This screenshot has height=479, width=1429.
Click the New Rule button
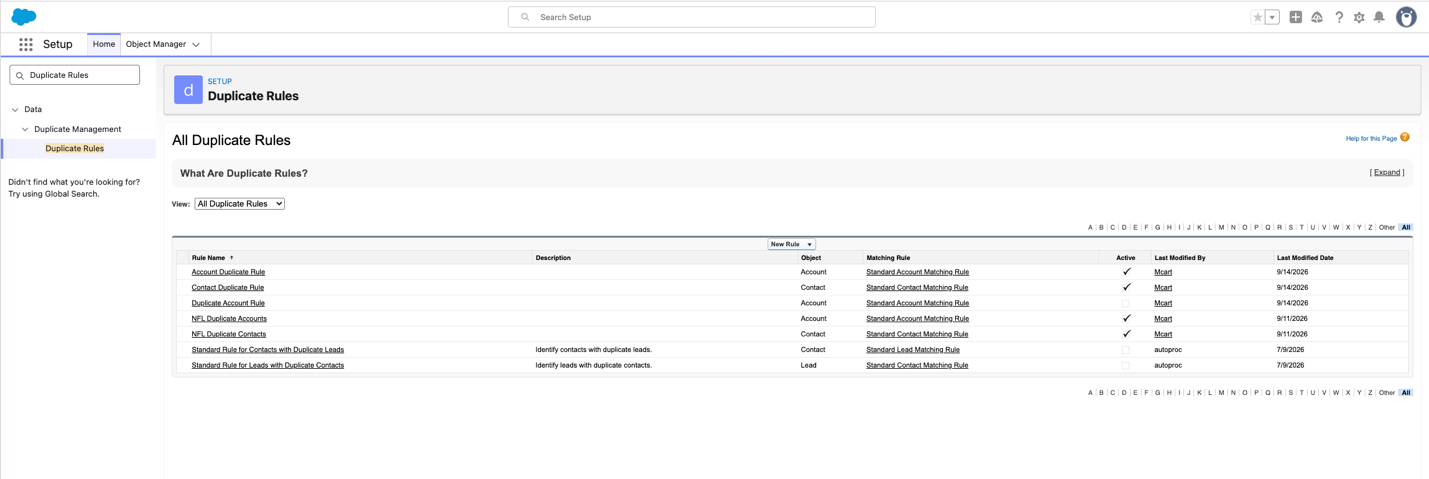click(x=786, y=244)
